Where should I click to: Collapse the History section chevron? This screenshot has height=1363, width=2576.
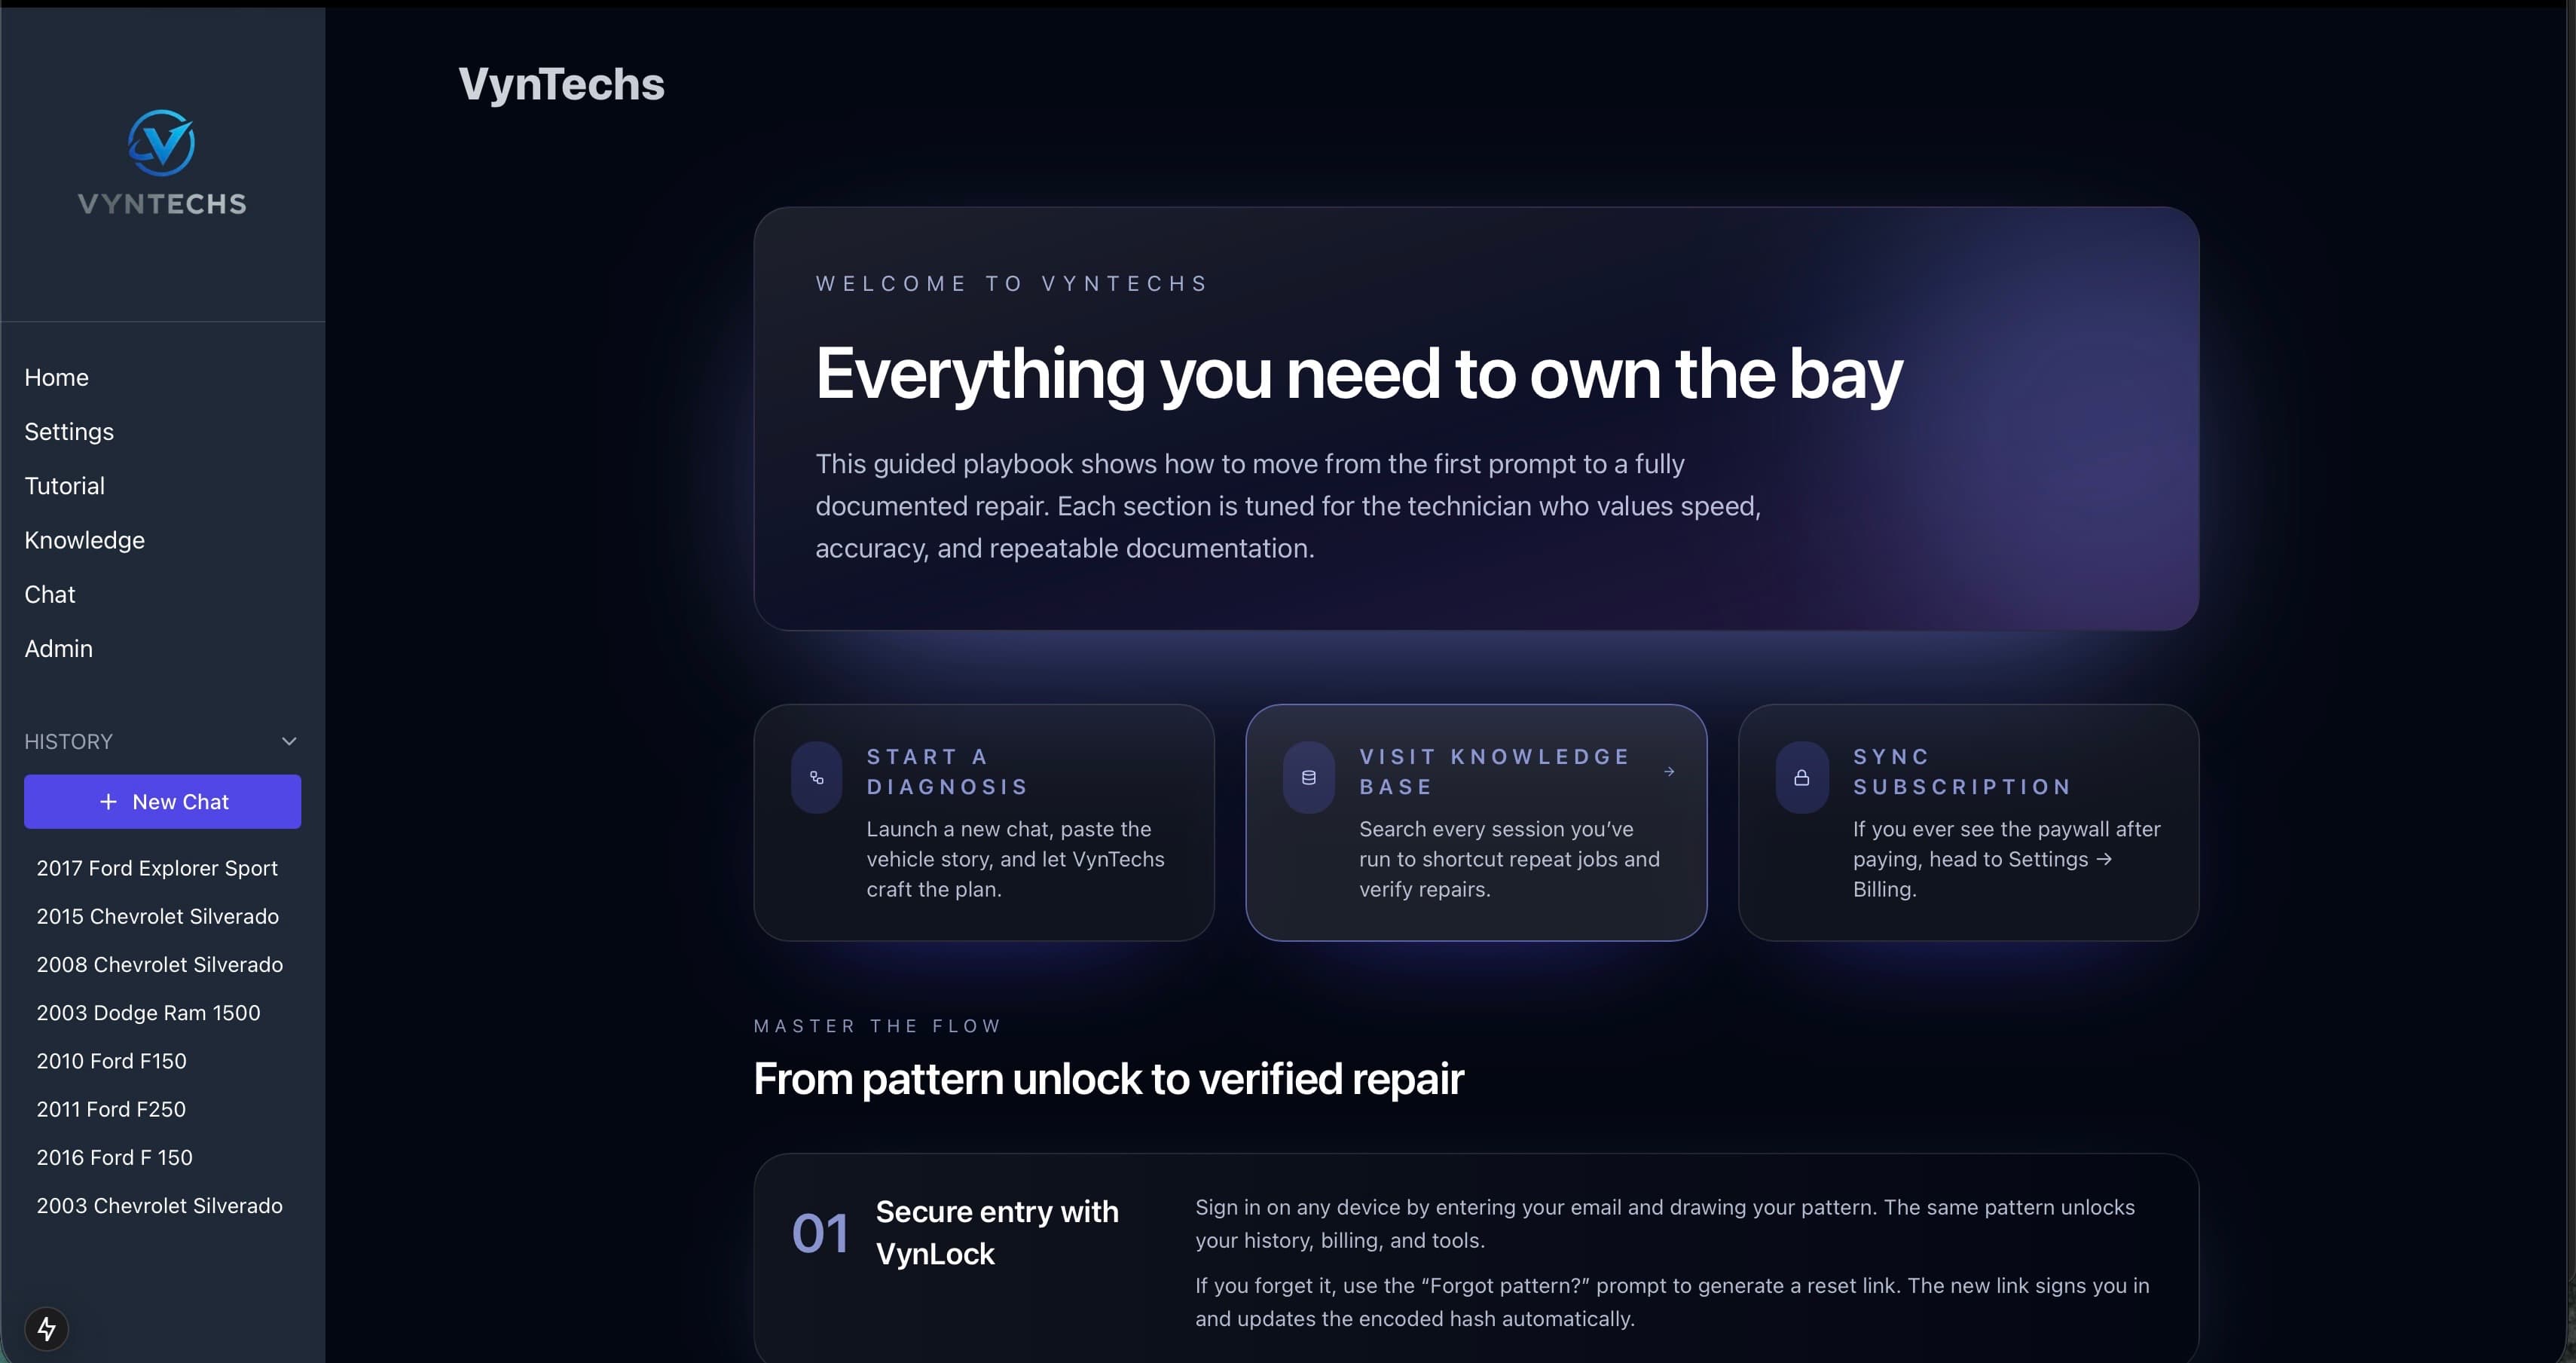289,741
